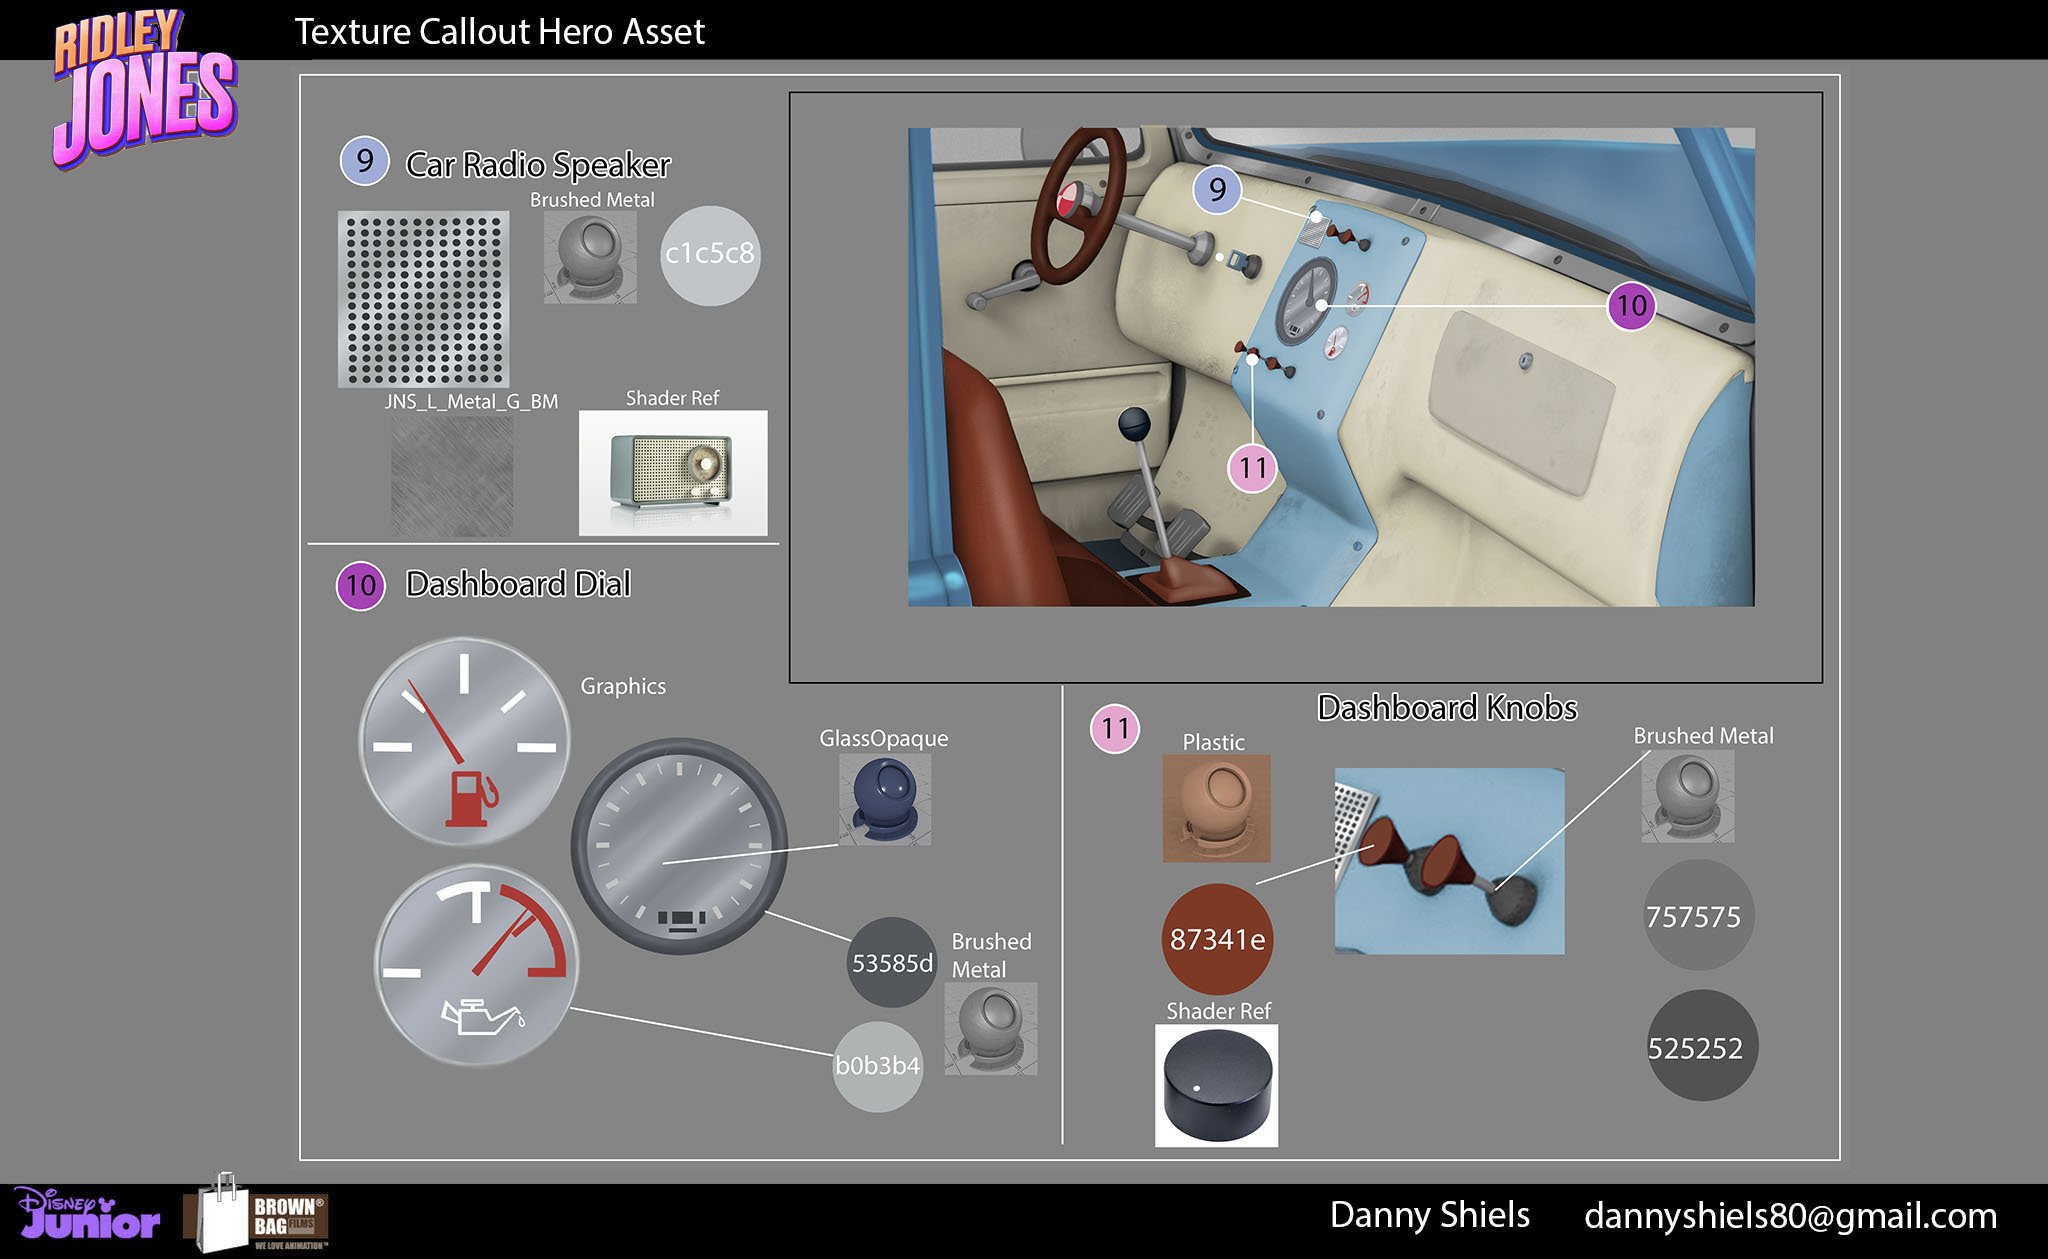Select the GlassOpaque shader ball icon
The height and width of the screenshot is (1259, 2048).
point(885,799)
